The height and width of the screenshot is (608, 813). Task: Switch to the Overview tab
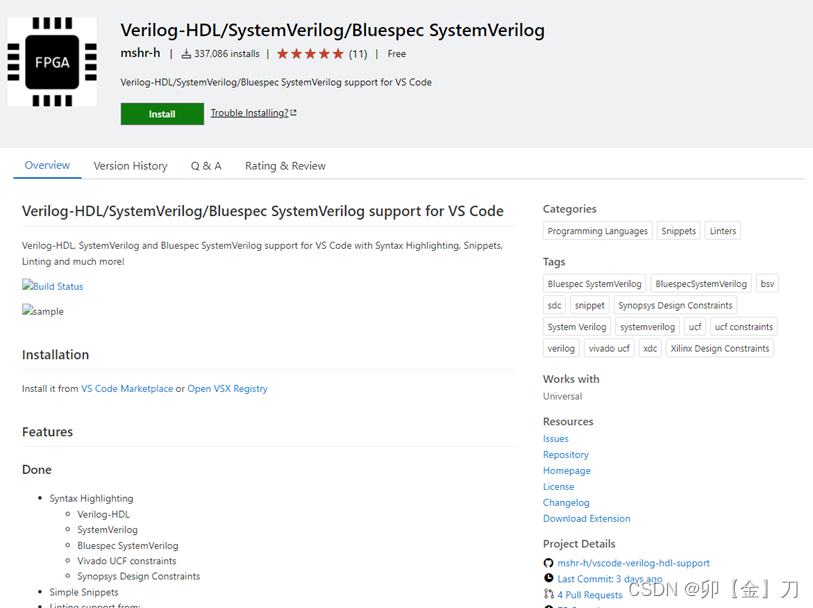click(x=47, y=165)
